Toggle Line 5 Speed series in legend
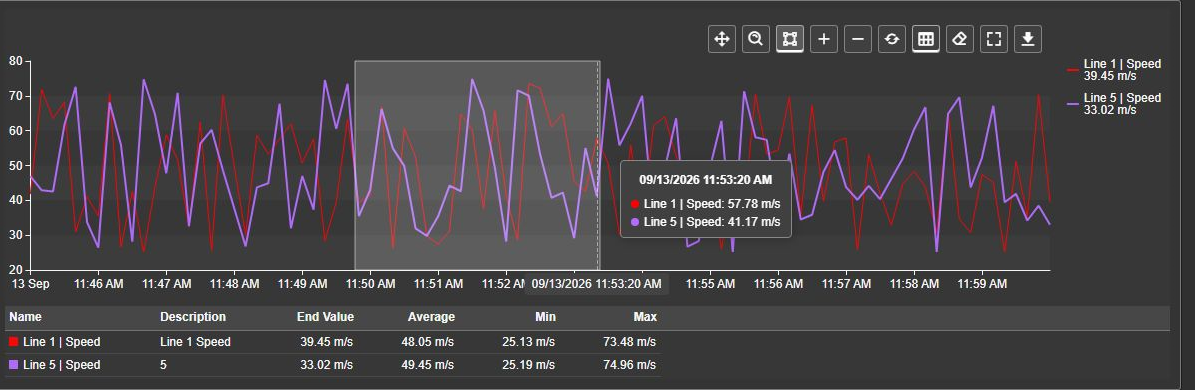Viewport: 1195px width, 390px height. pos(1114,104)
